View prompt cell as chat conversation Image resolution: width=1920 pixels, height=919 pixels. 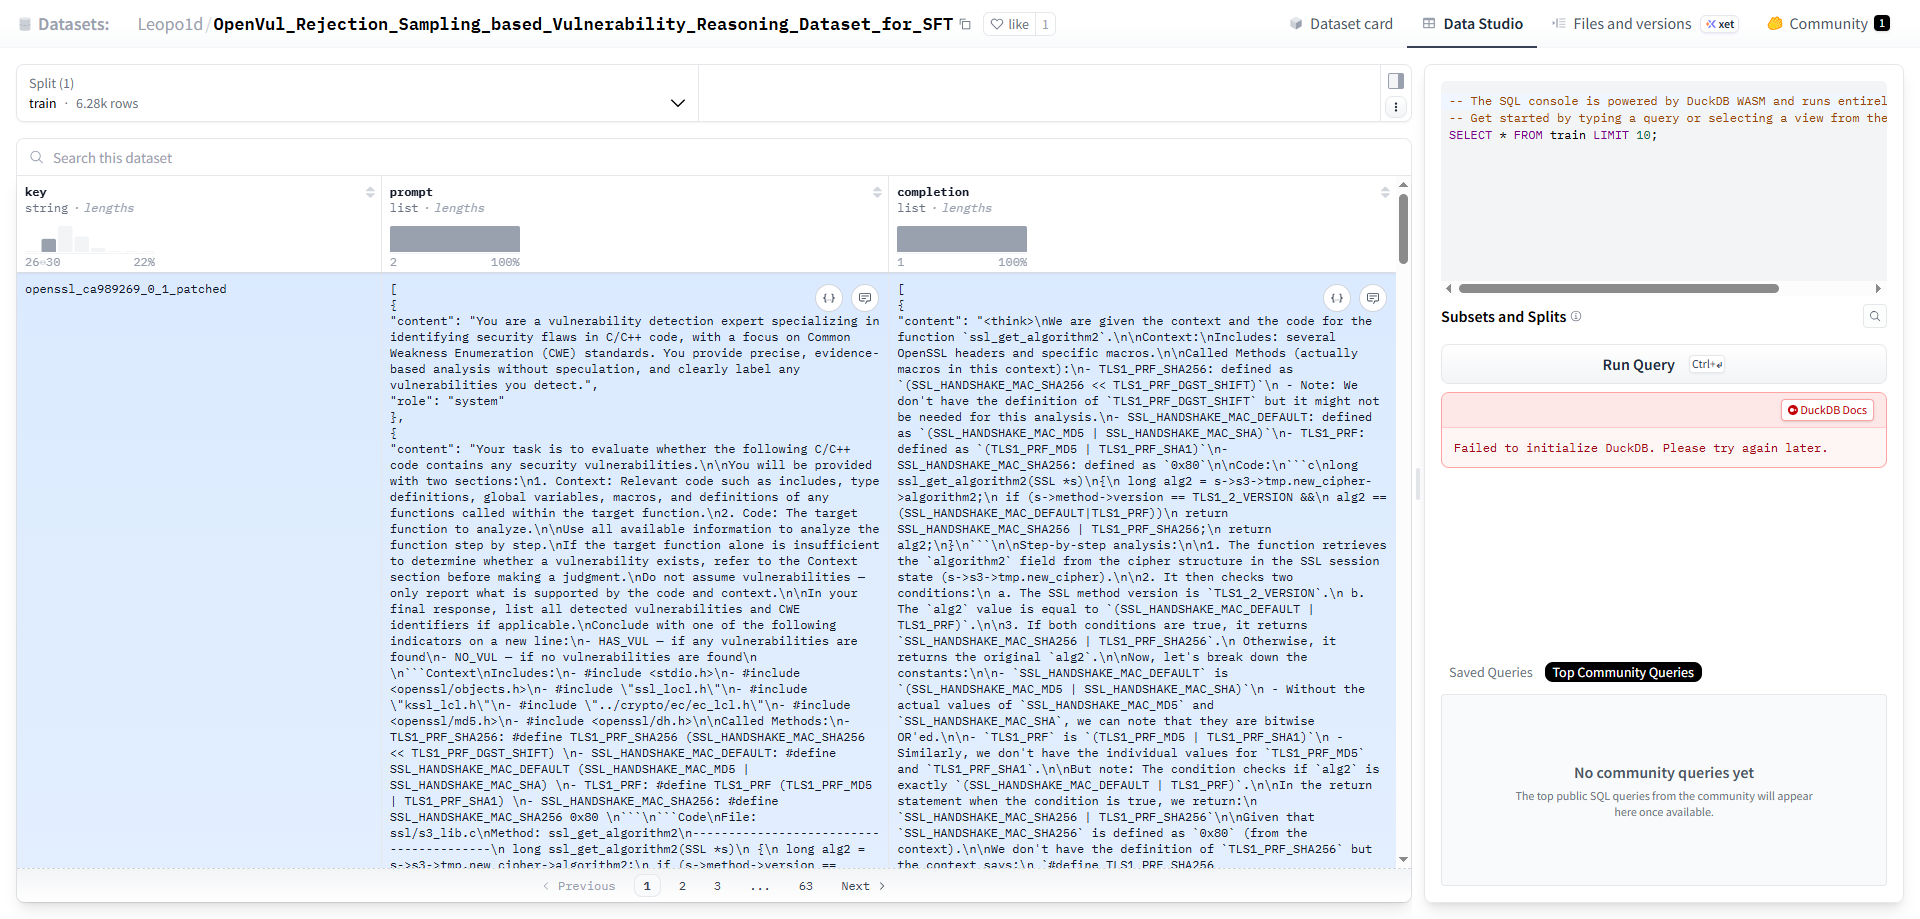click(x=865, y=298)
